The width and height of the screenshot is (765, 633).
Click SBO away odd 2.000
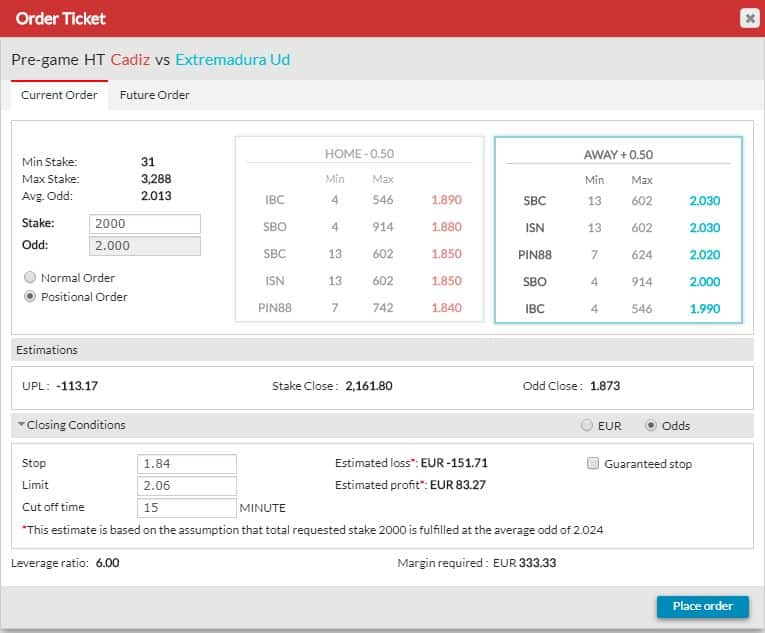point(705,282)
